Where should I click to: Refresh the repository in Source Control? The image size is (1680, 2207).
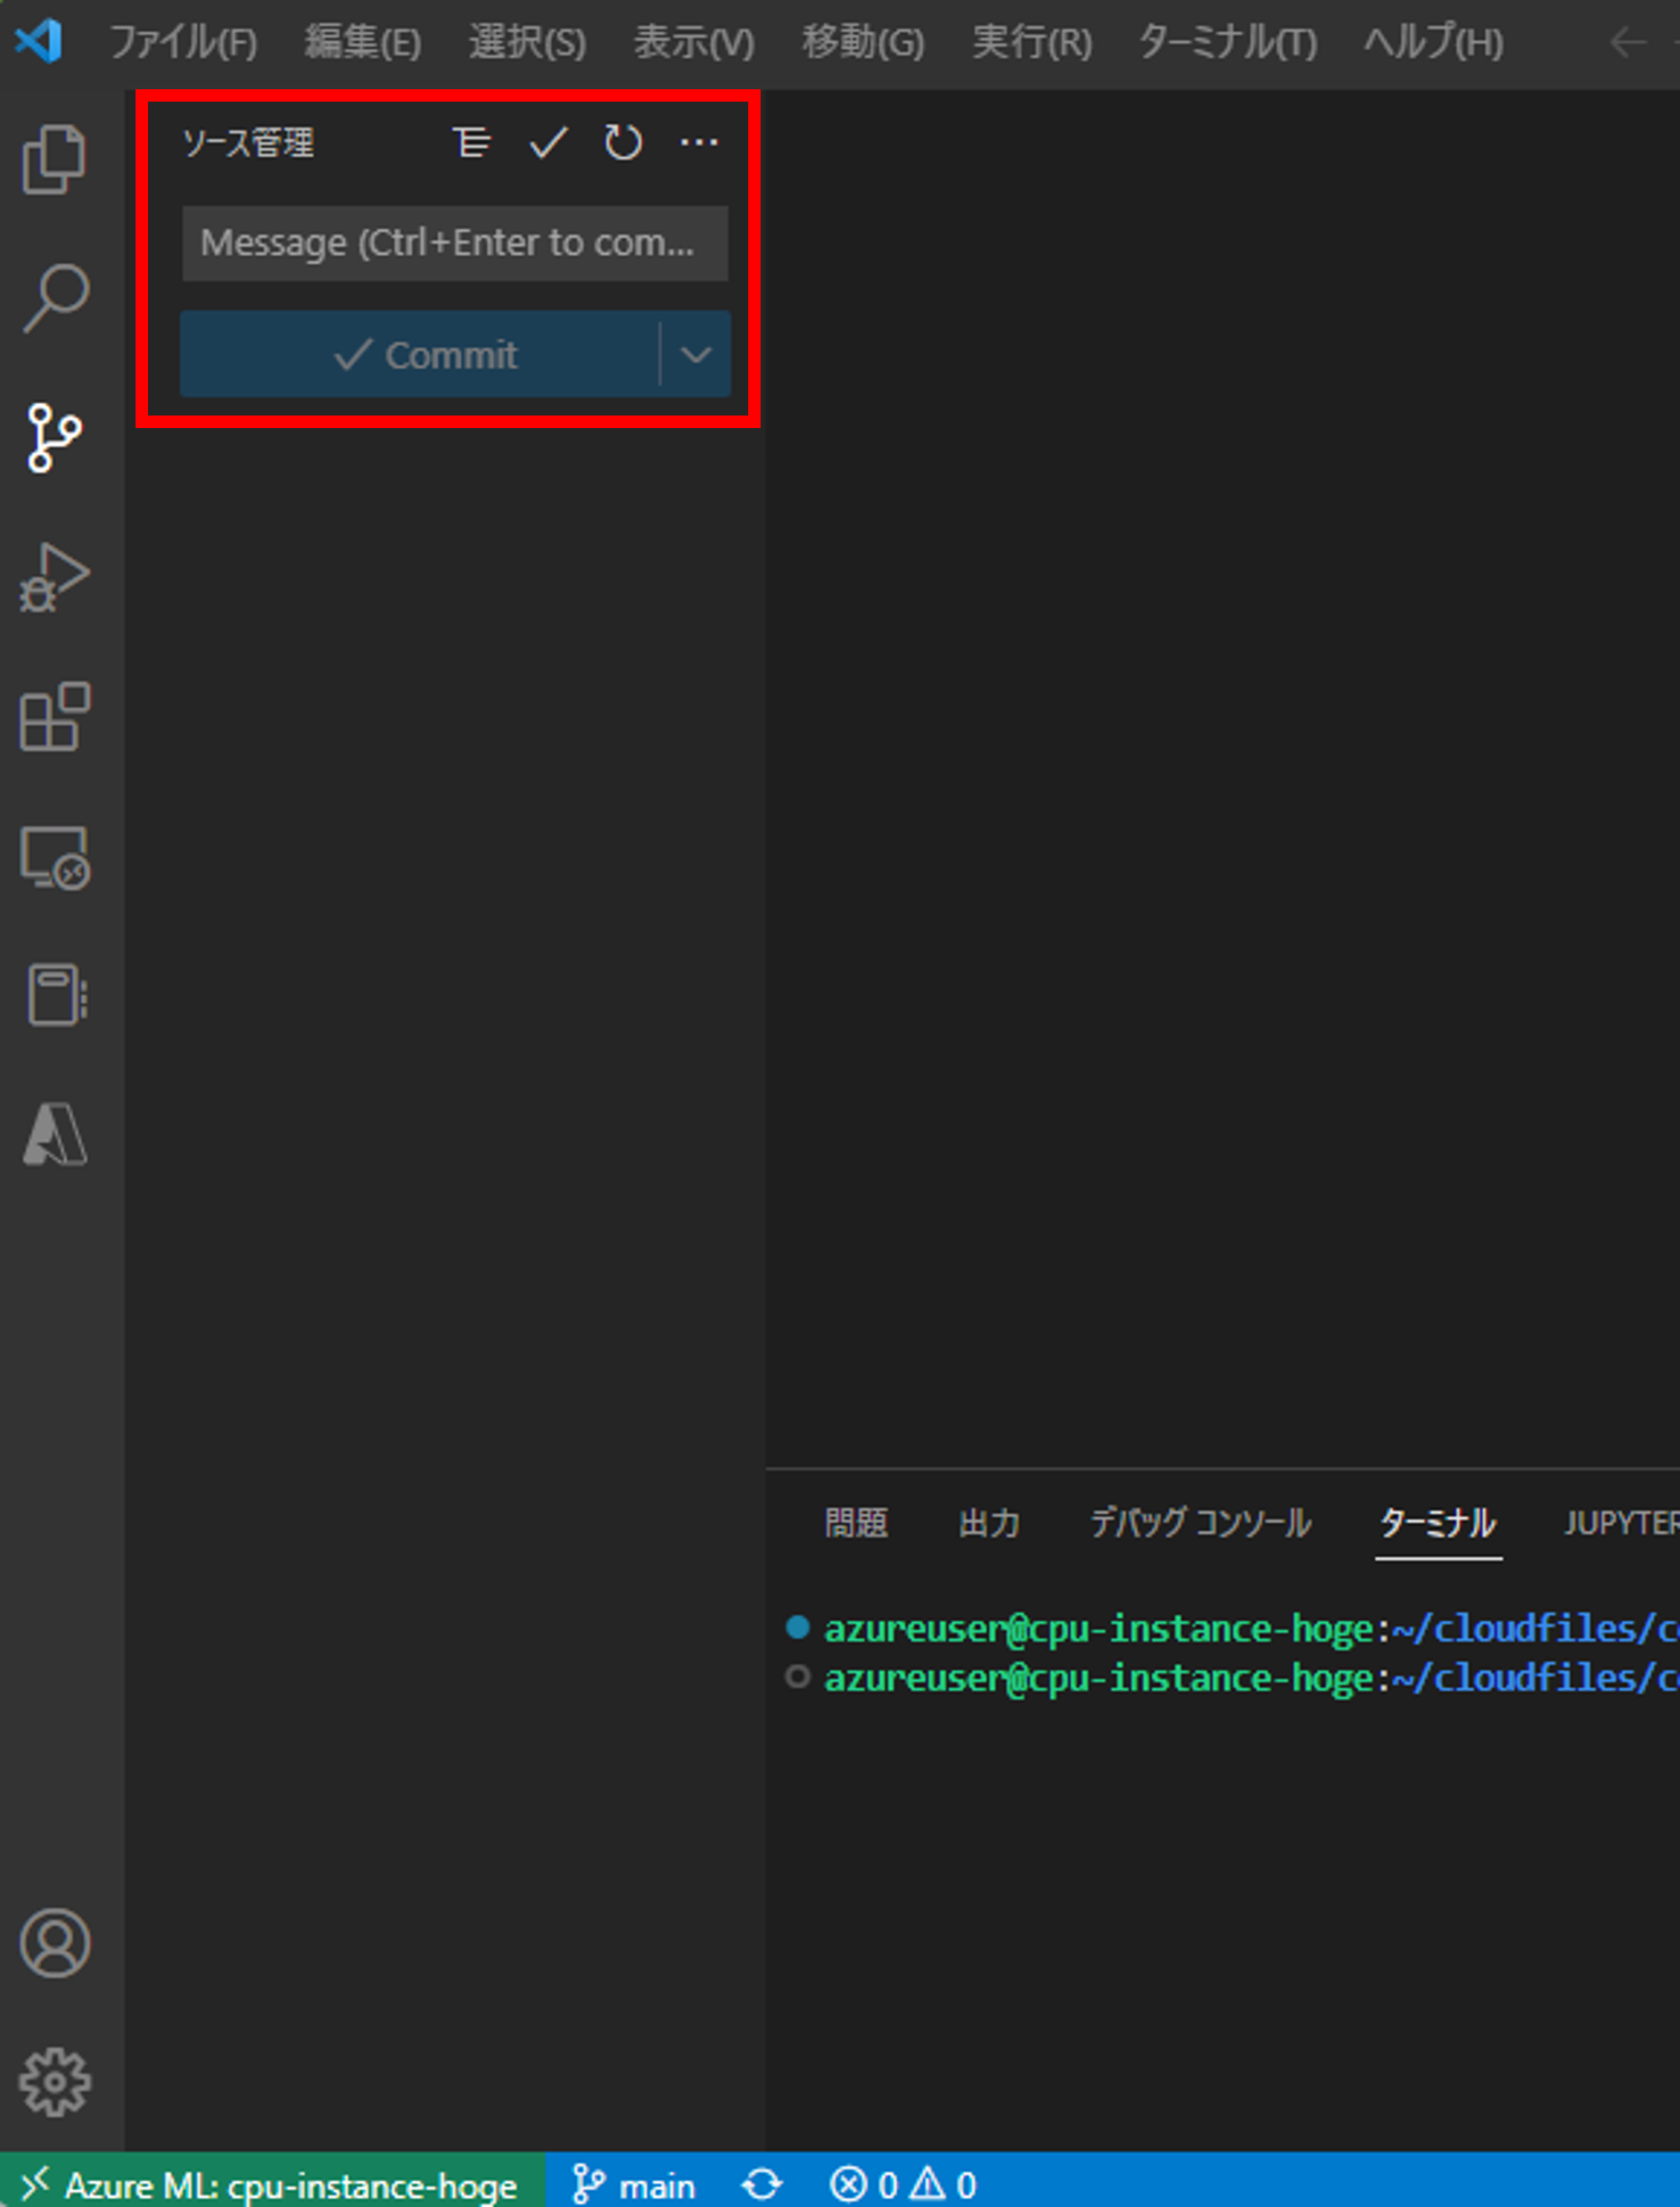point(622,143)
